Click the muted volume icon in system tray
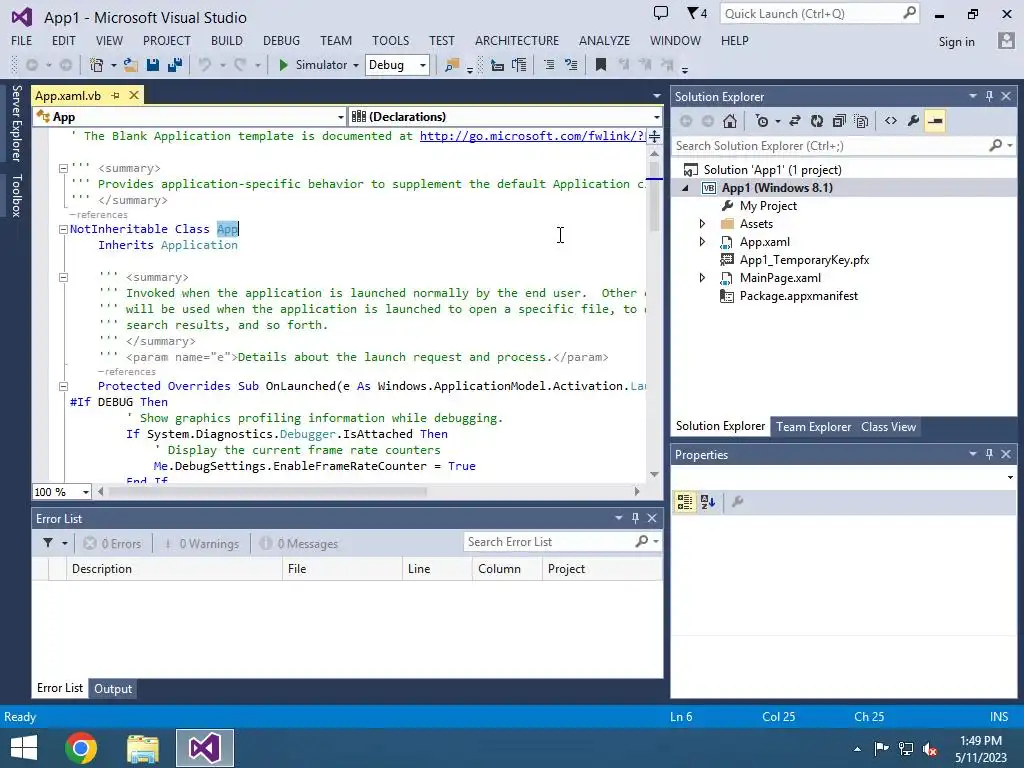The width and height of the screenshot is (1024, 768). 931,748
